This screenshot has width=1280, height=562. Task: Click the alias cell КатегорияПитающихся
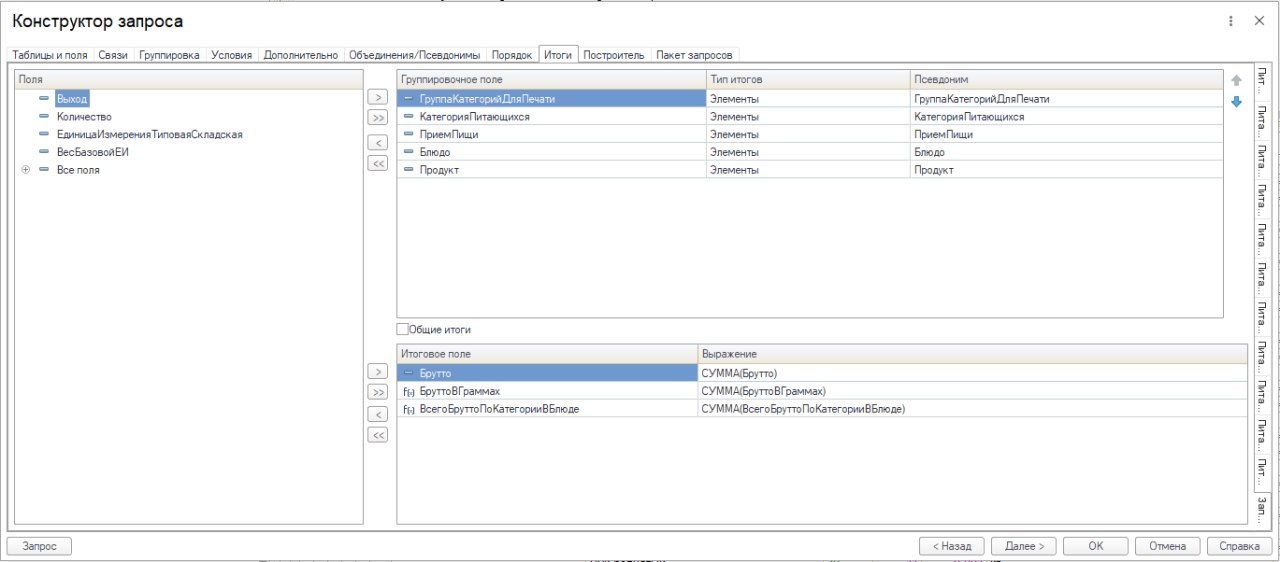[x=1067, y=117]
